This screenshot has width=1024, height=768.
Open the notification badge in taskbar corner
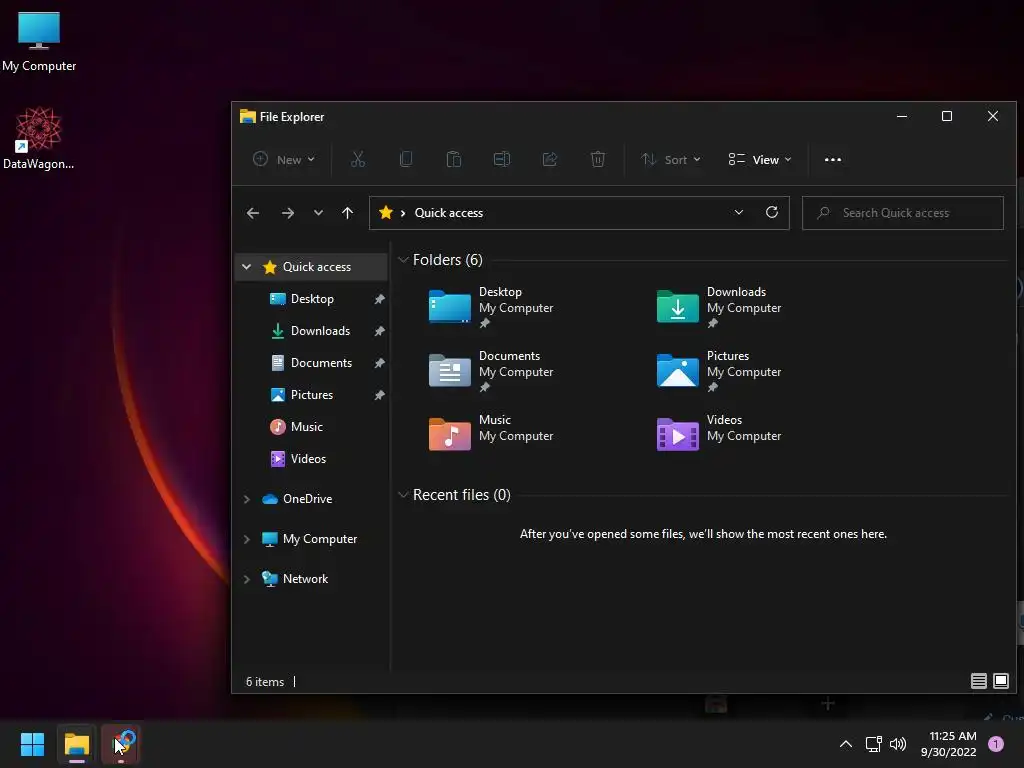click(995, 744)
